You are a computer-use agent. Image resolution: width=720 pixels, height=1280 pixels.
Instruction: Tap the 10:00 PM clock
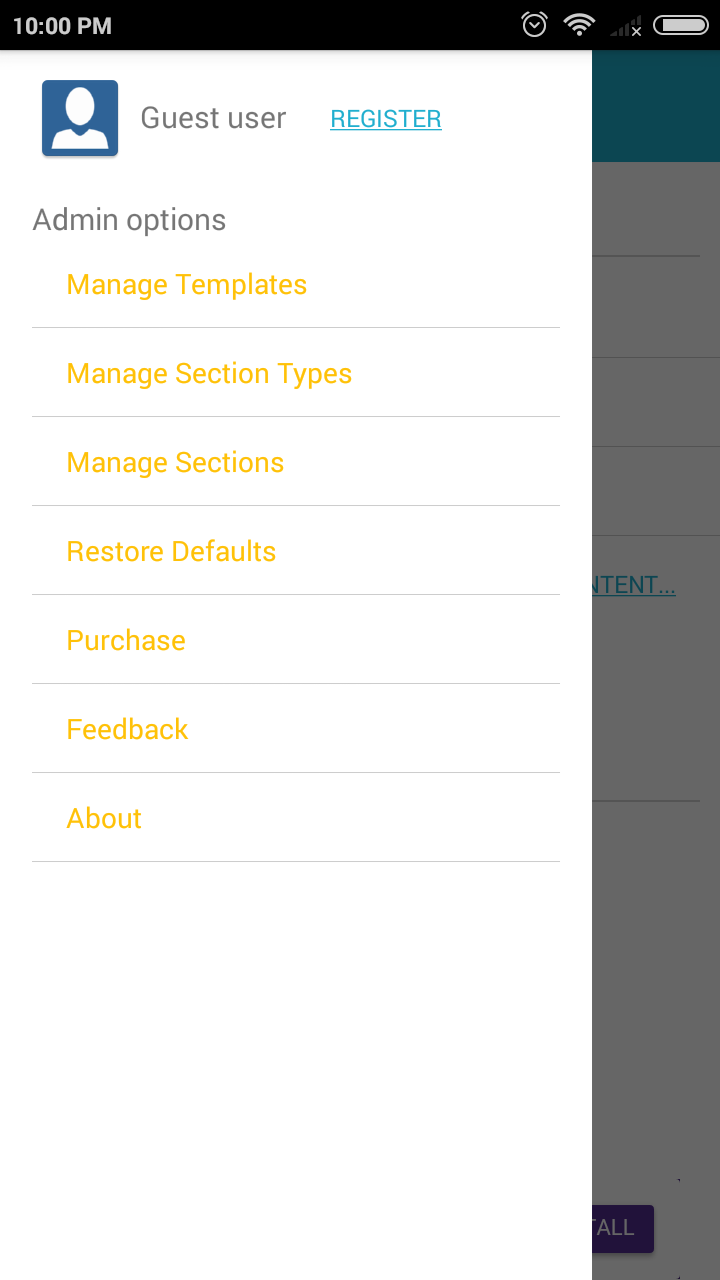[x=62, y=26]
